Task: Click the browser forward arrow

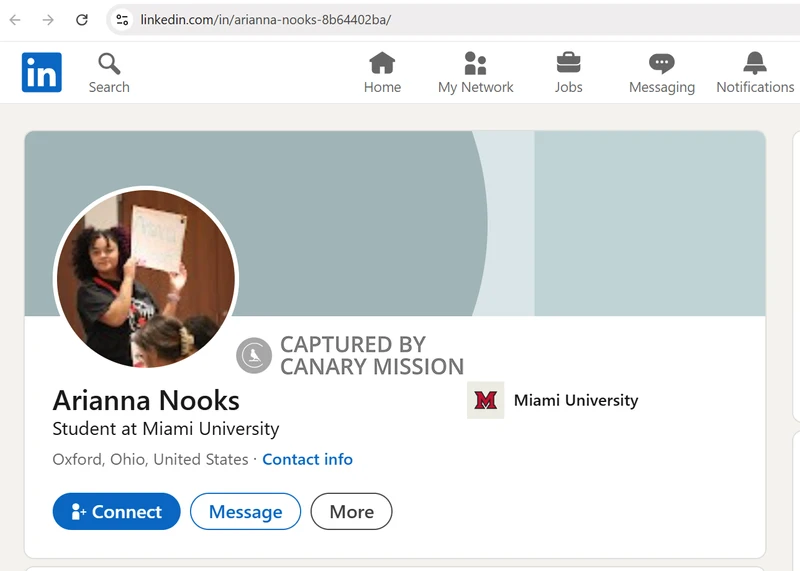Action: click(x=48, y=20)
